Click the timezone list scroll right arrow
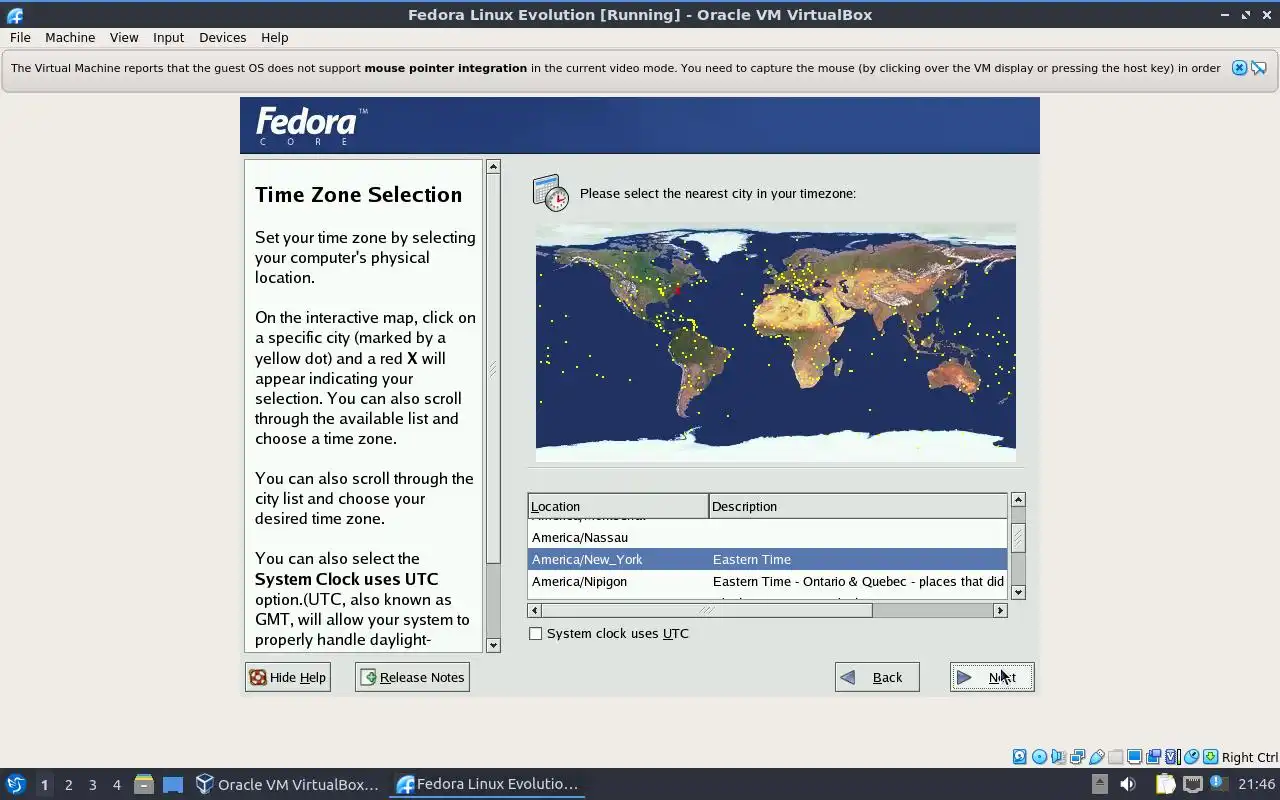This screenshot has height=800, width=1280. coord(1000,610)
